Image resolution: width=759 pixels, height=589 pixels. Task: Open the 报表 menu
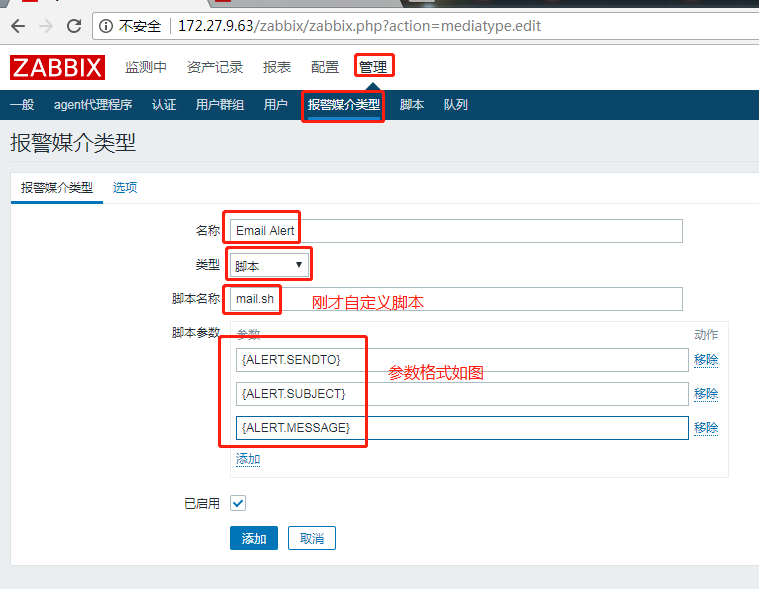point(277,67)
